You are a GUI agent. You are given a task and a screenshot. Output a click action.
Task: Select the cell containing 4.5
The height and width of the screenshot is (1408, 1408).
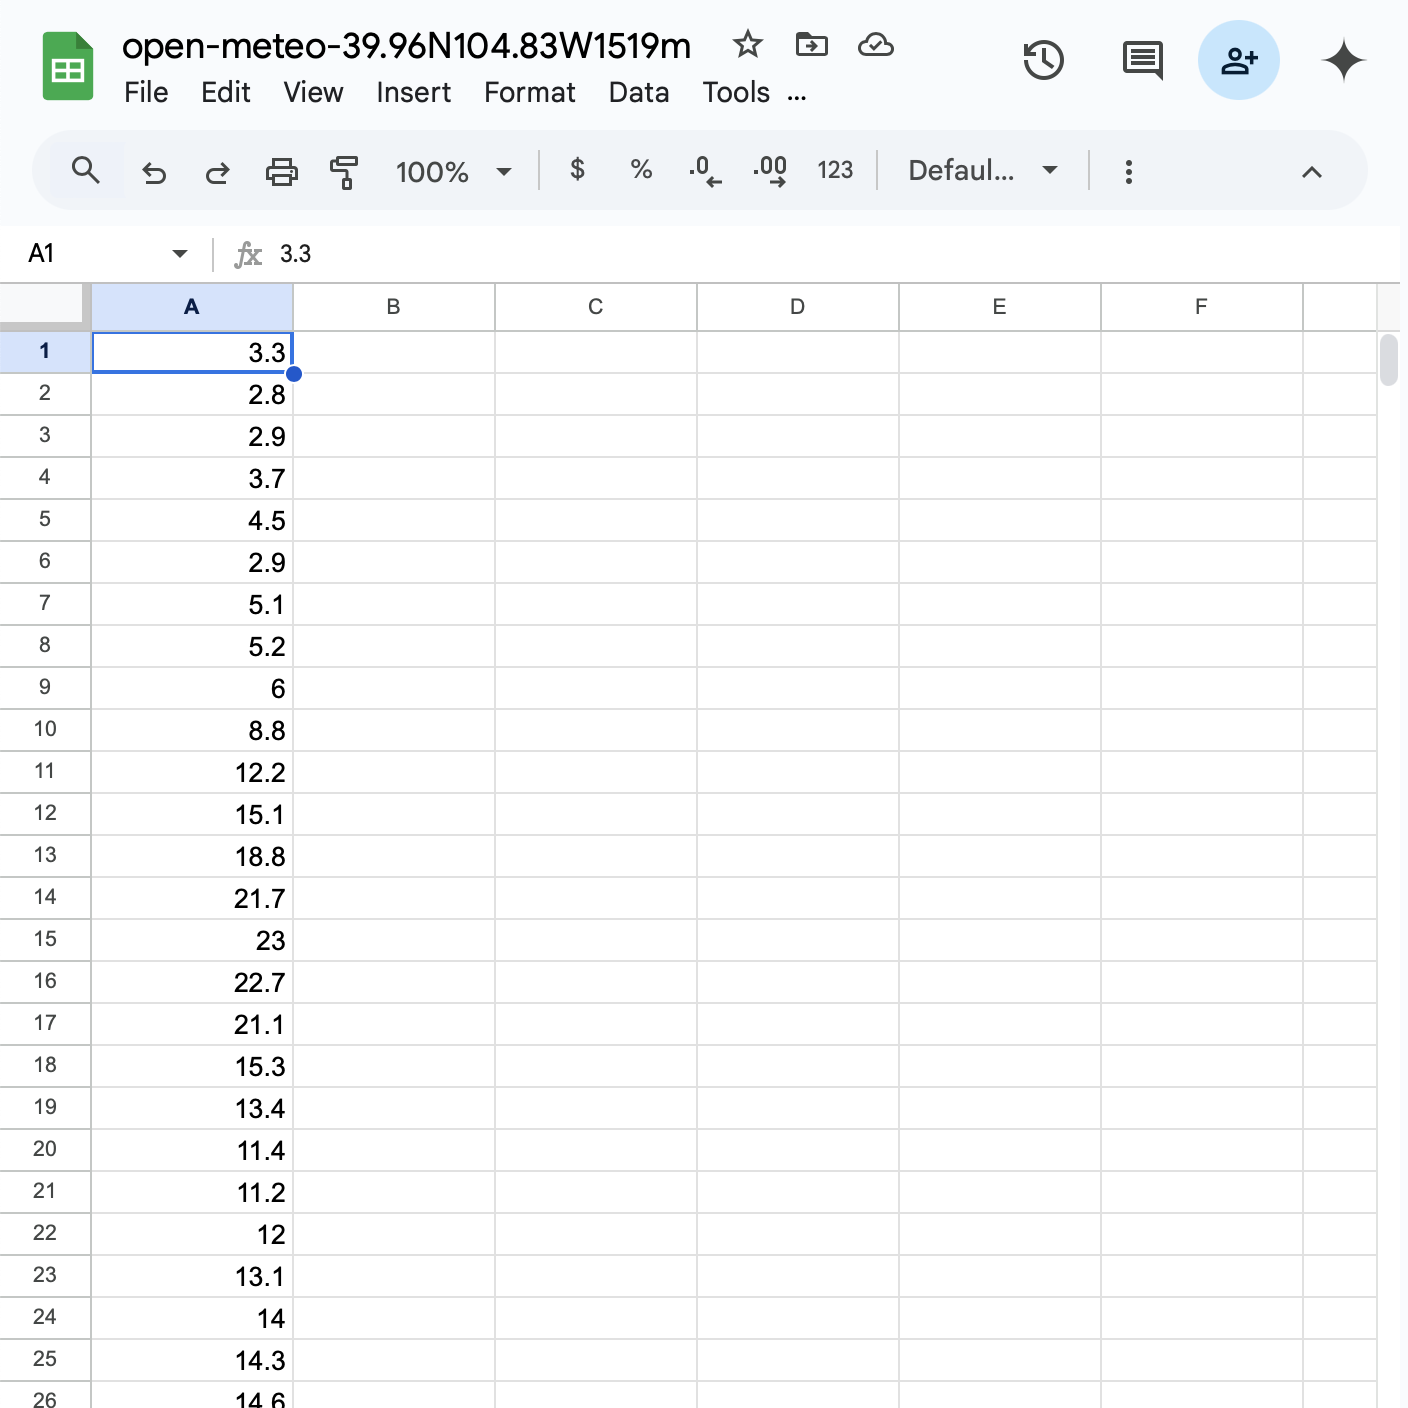coord(192,521)
